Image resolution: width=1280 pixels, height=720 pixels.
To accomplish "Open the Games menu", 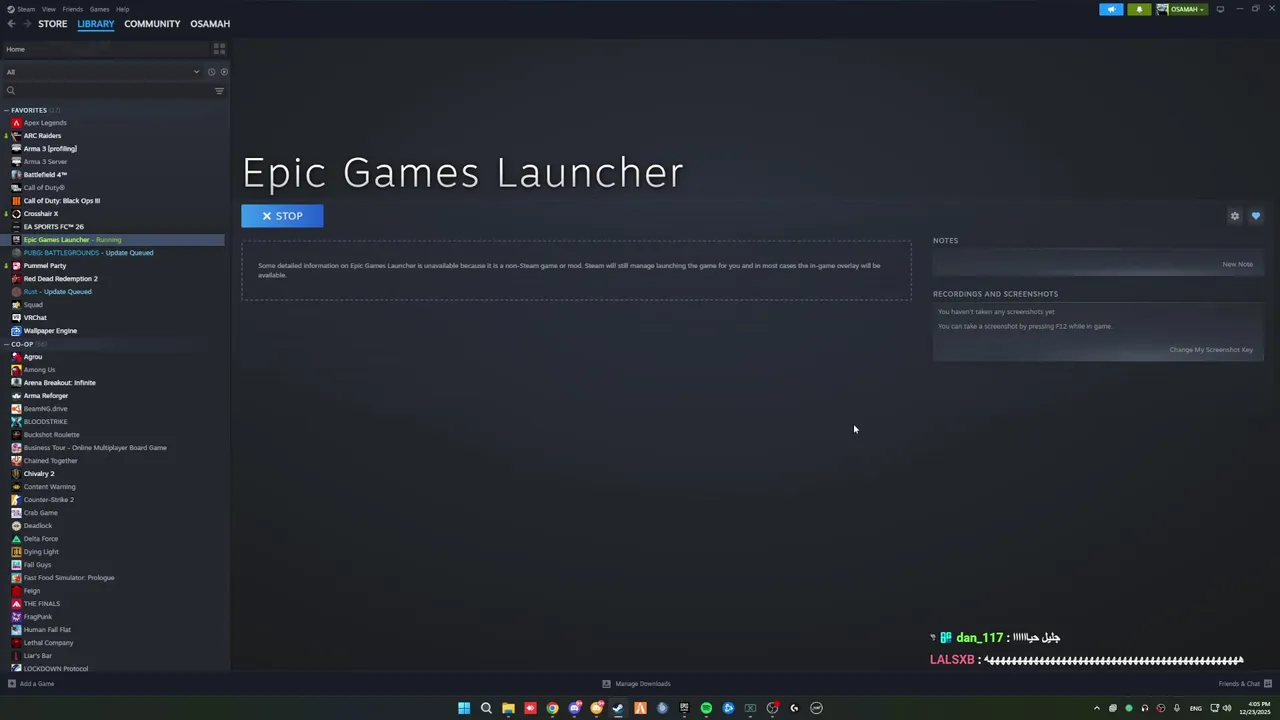I will [x=99, y=9].
